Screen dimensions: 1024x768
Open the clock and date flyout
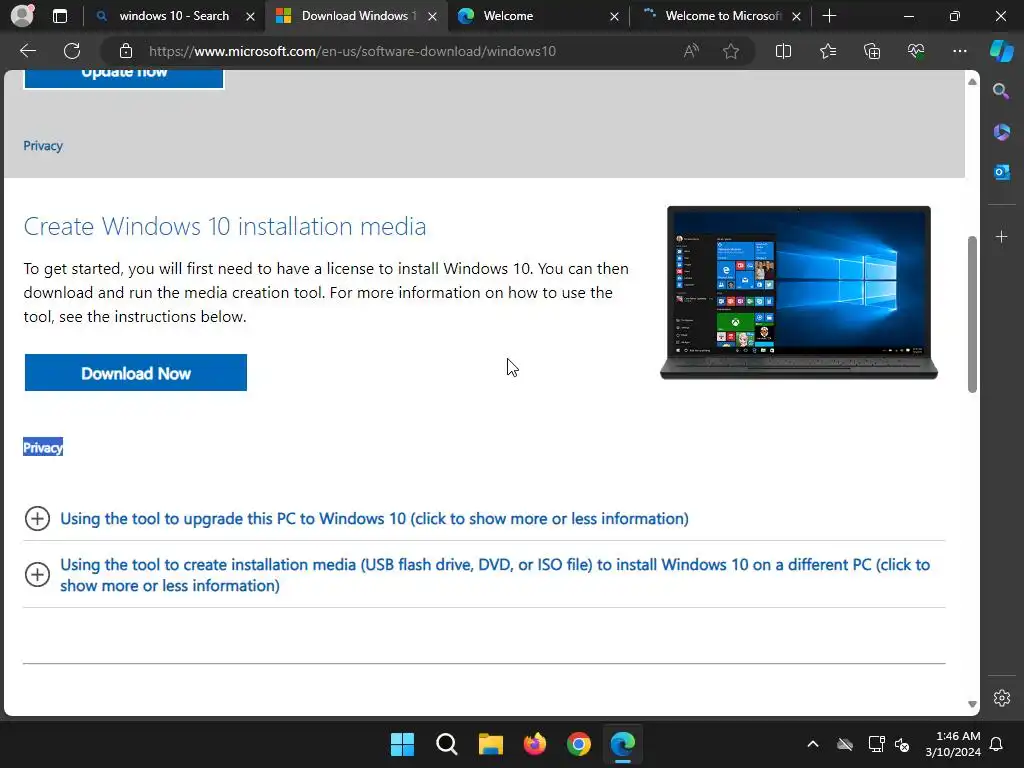tap(953, 744)
